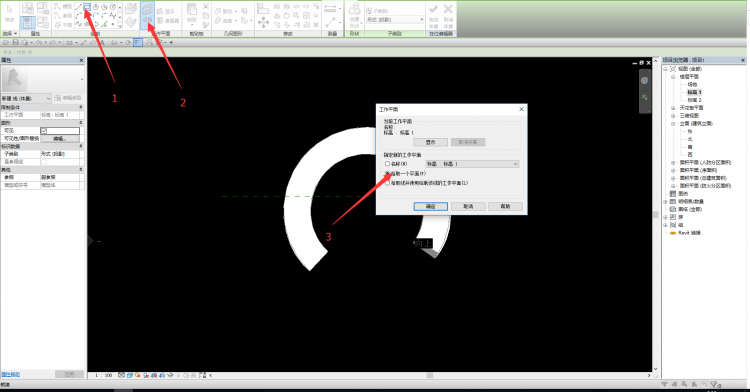Open the Properties help link
This screenshot has width=750, height=392.
[x=11, y=374]
